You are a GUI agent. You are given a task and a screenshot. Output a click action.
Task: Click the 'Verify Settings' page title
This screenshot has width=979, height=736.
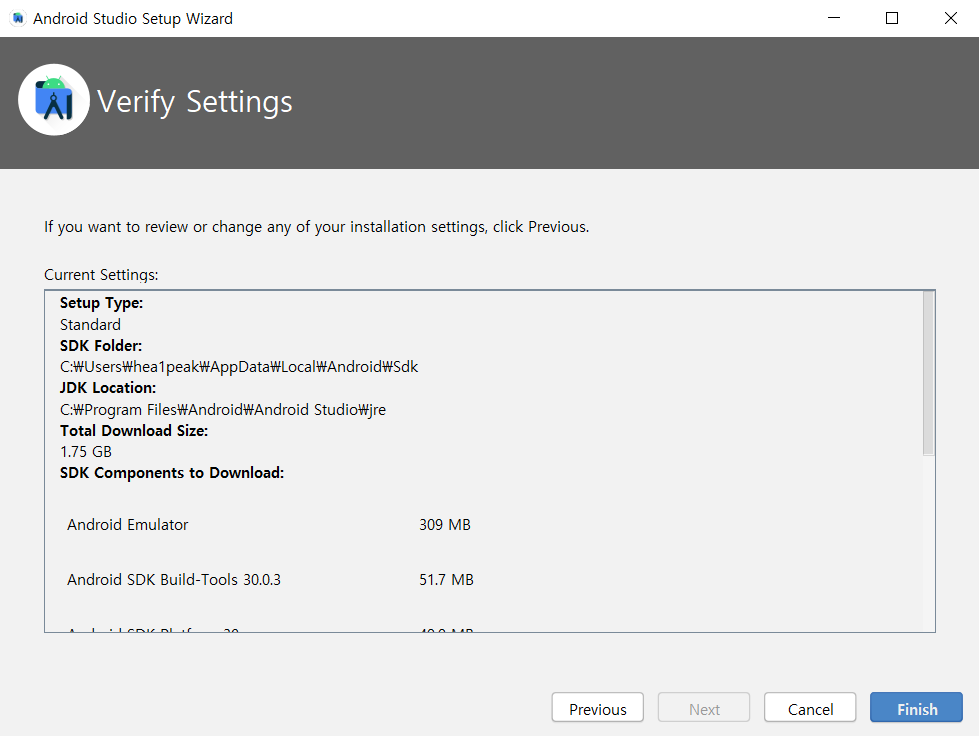(x=195, y=102)
